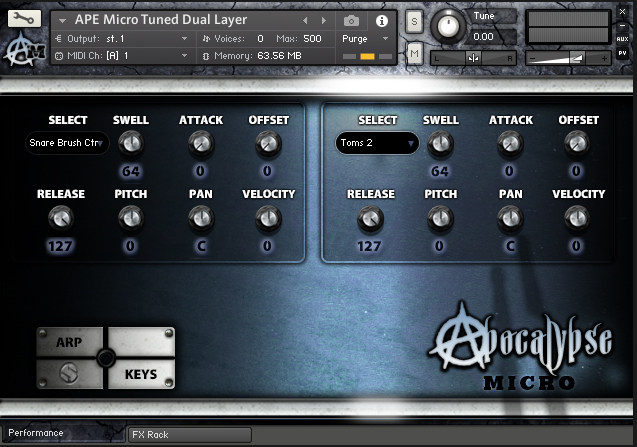
Task: Click the AUX button in header
Action: [622, 38]
